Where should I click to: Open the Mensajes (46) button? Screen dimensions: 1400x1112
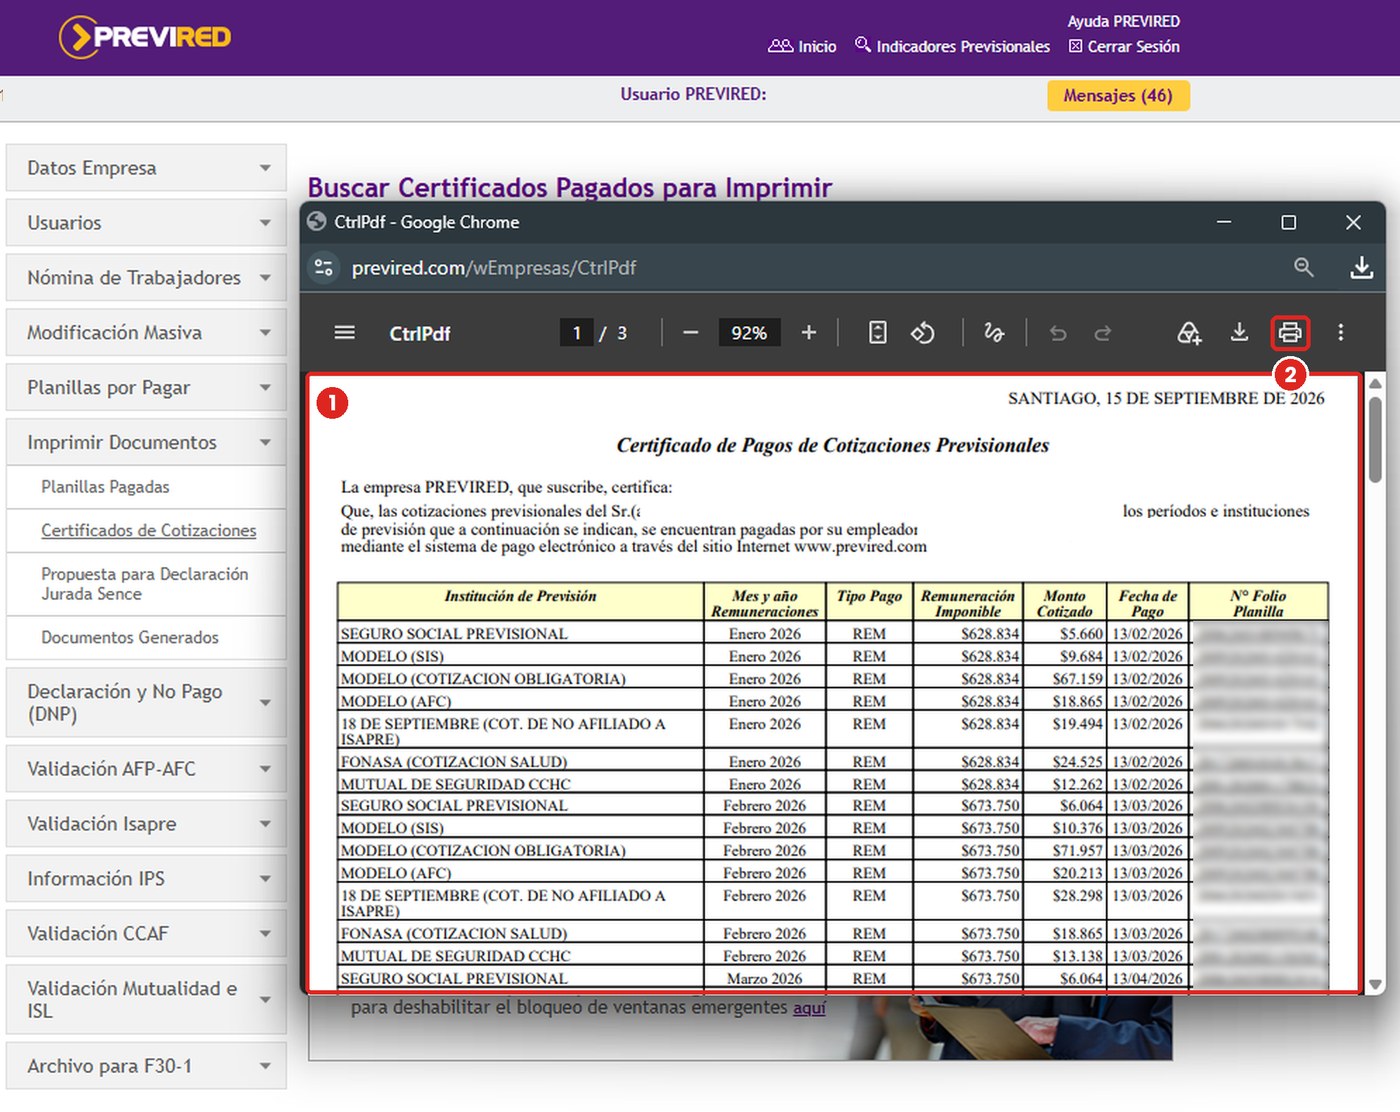(1118, 96)
